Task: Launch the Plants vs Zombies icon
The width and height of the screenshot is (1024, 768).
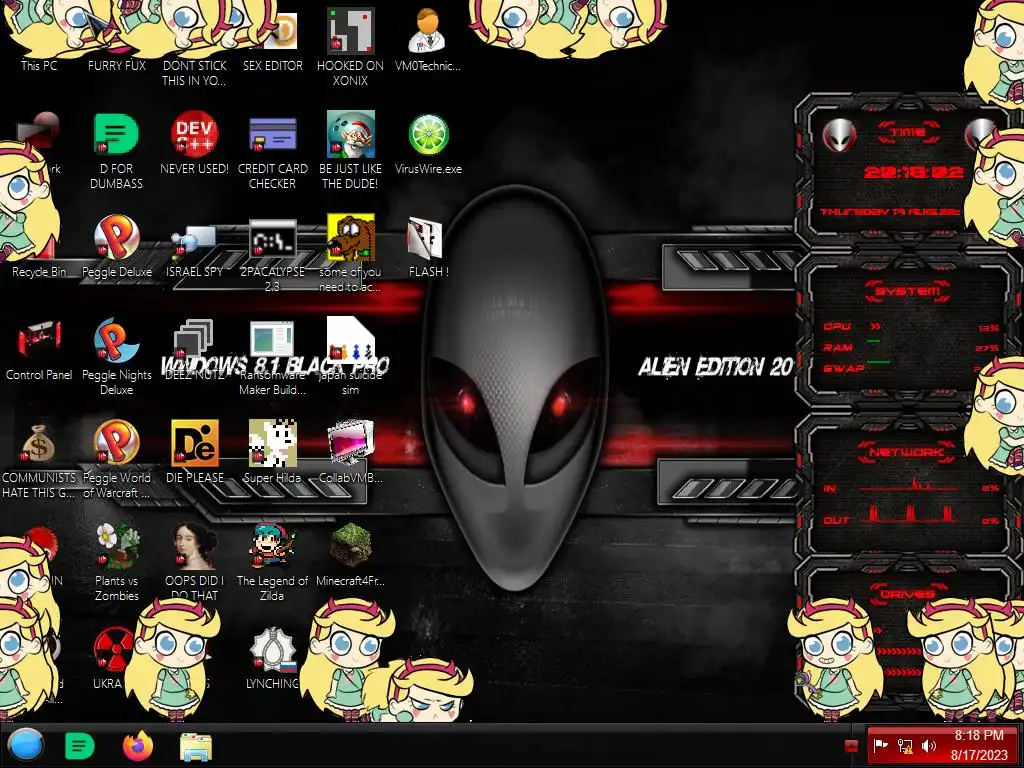Action: click(x=116, y=546)
